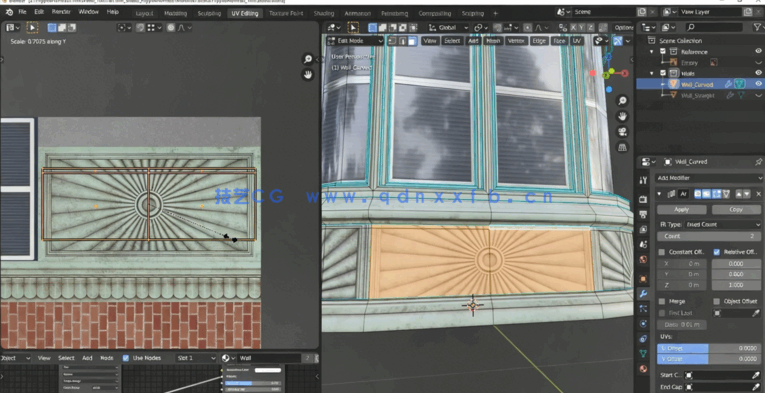The width and height of the screenshot is (765, 393).
Task: Open the View menu in 3D viewport
Action: [x=429, y=41]
